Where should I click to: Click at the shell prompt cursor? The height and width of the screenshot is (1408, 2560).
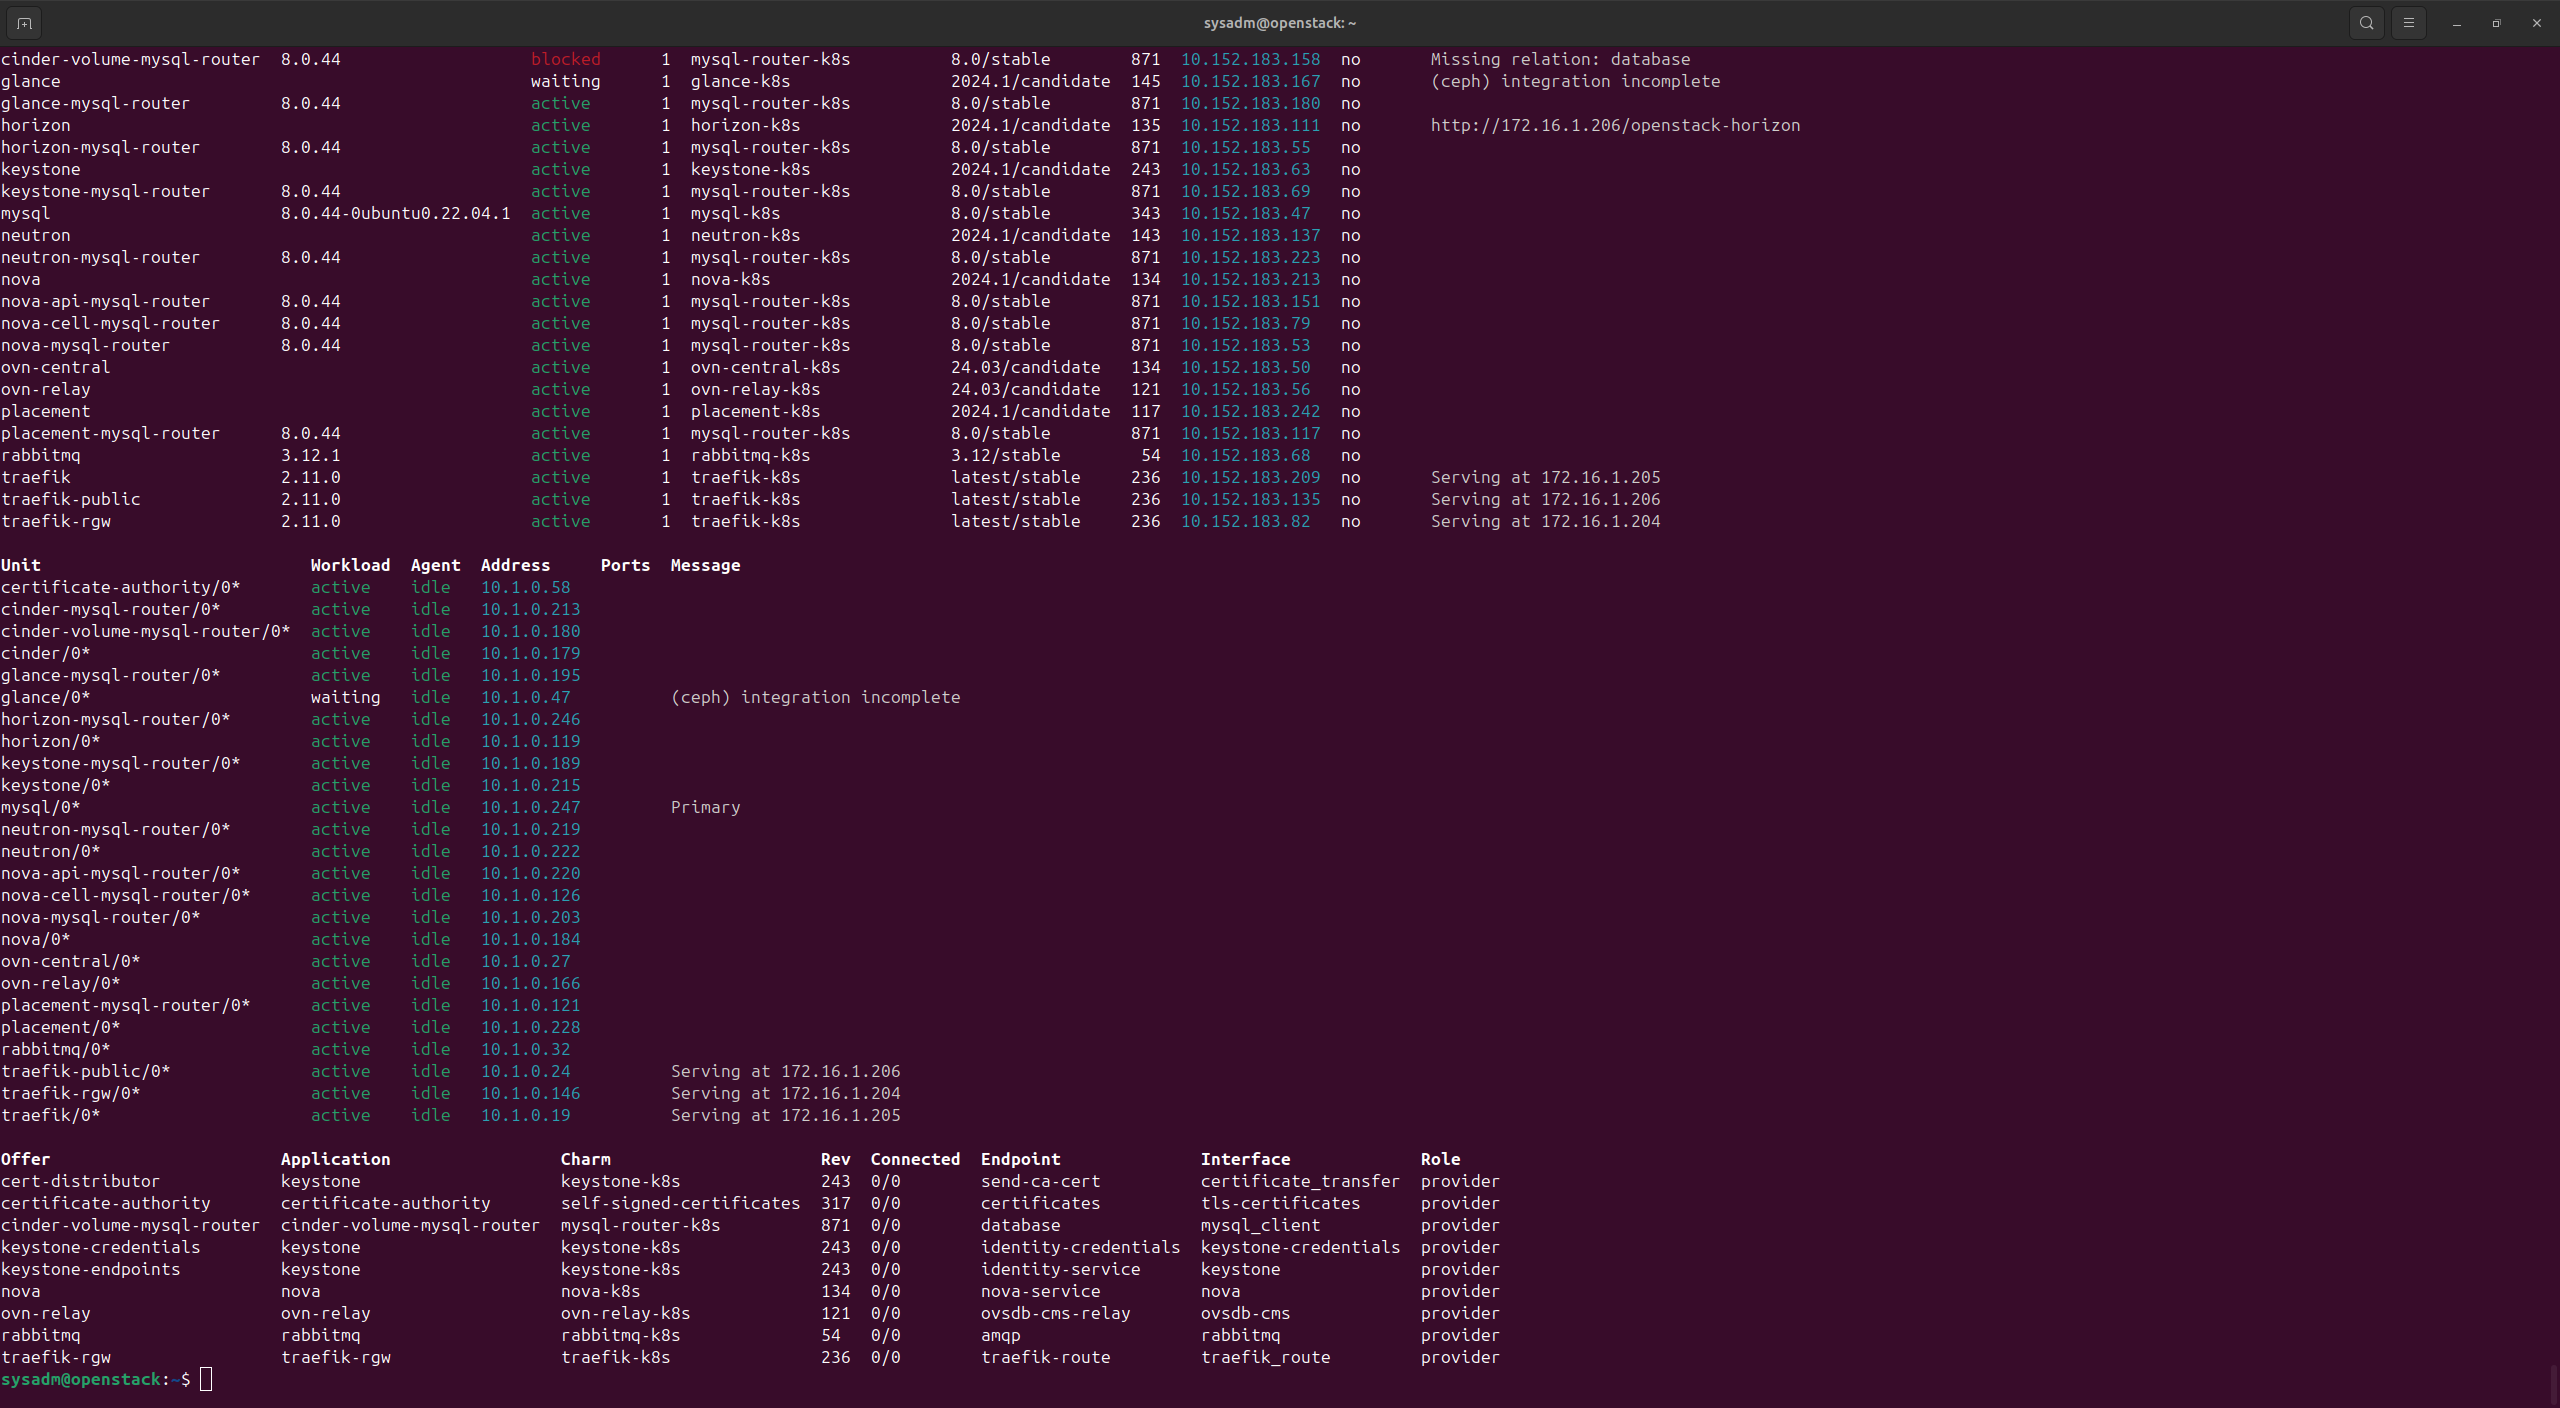click(206, 1379)
